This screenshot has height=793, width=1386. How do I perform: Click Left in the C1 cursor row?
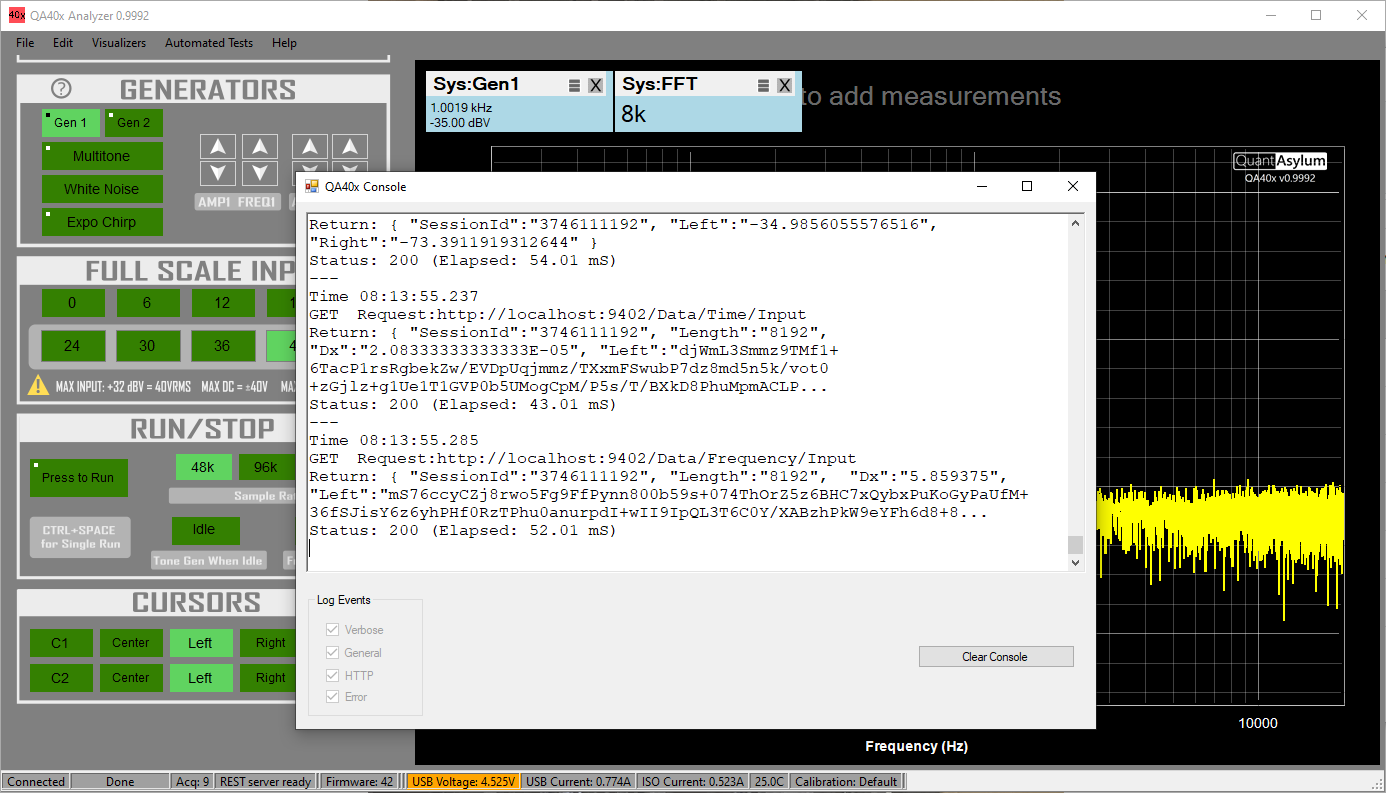point(201,643)
